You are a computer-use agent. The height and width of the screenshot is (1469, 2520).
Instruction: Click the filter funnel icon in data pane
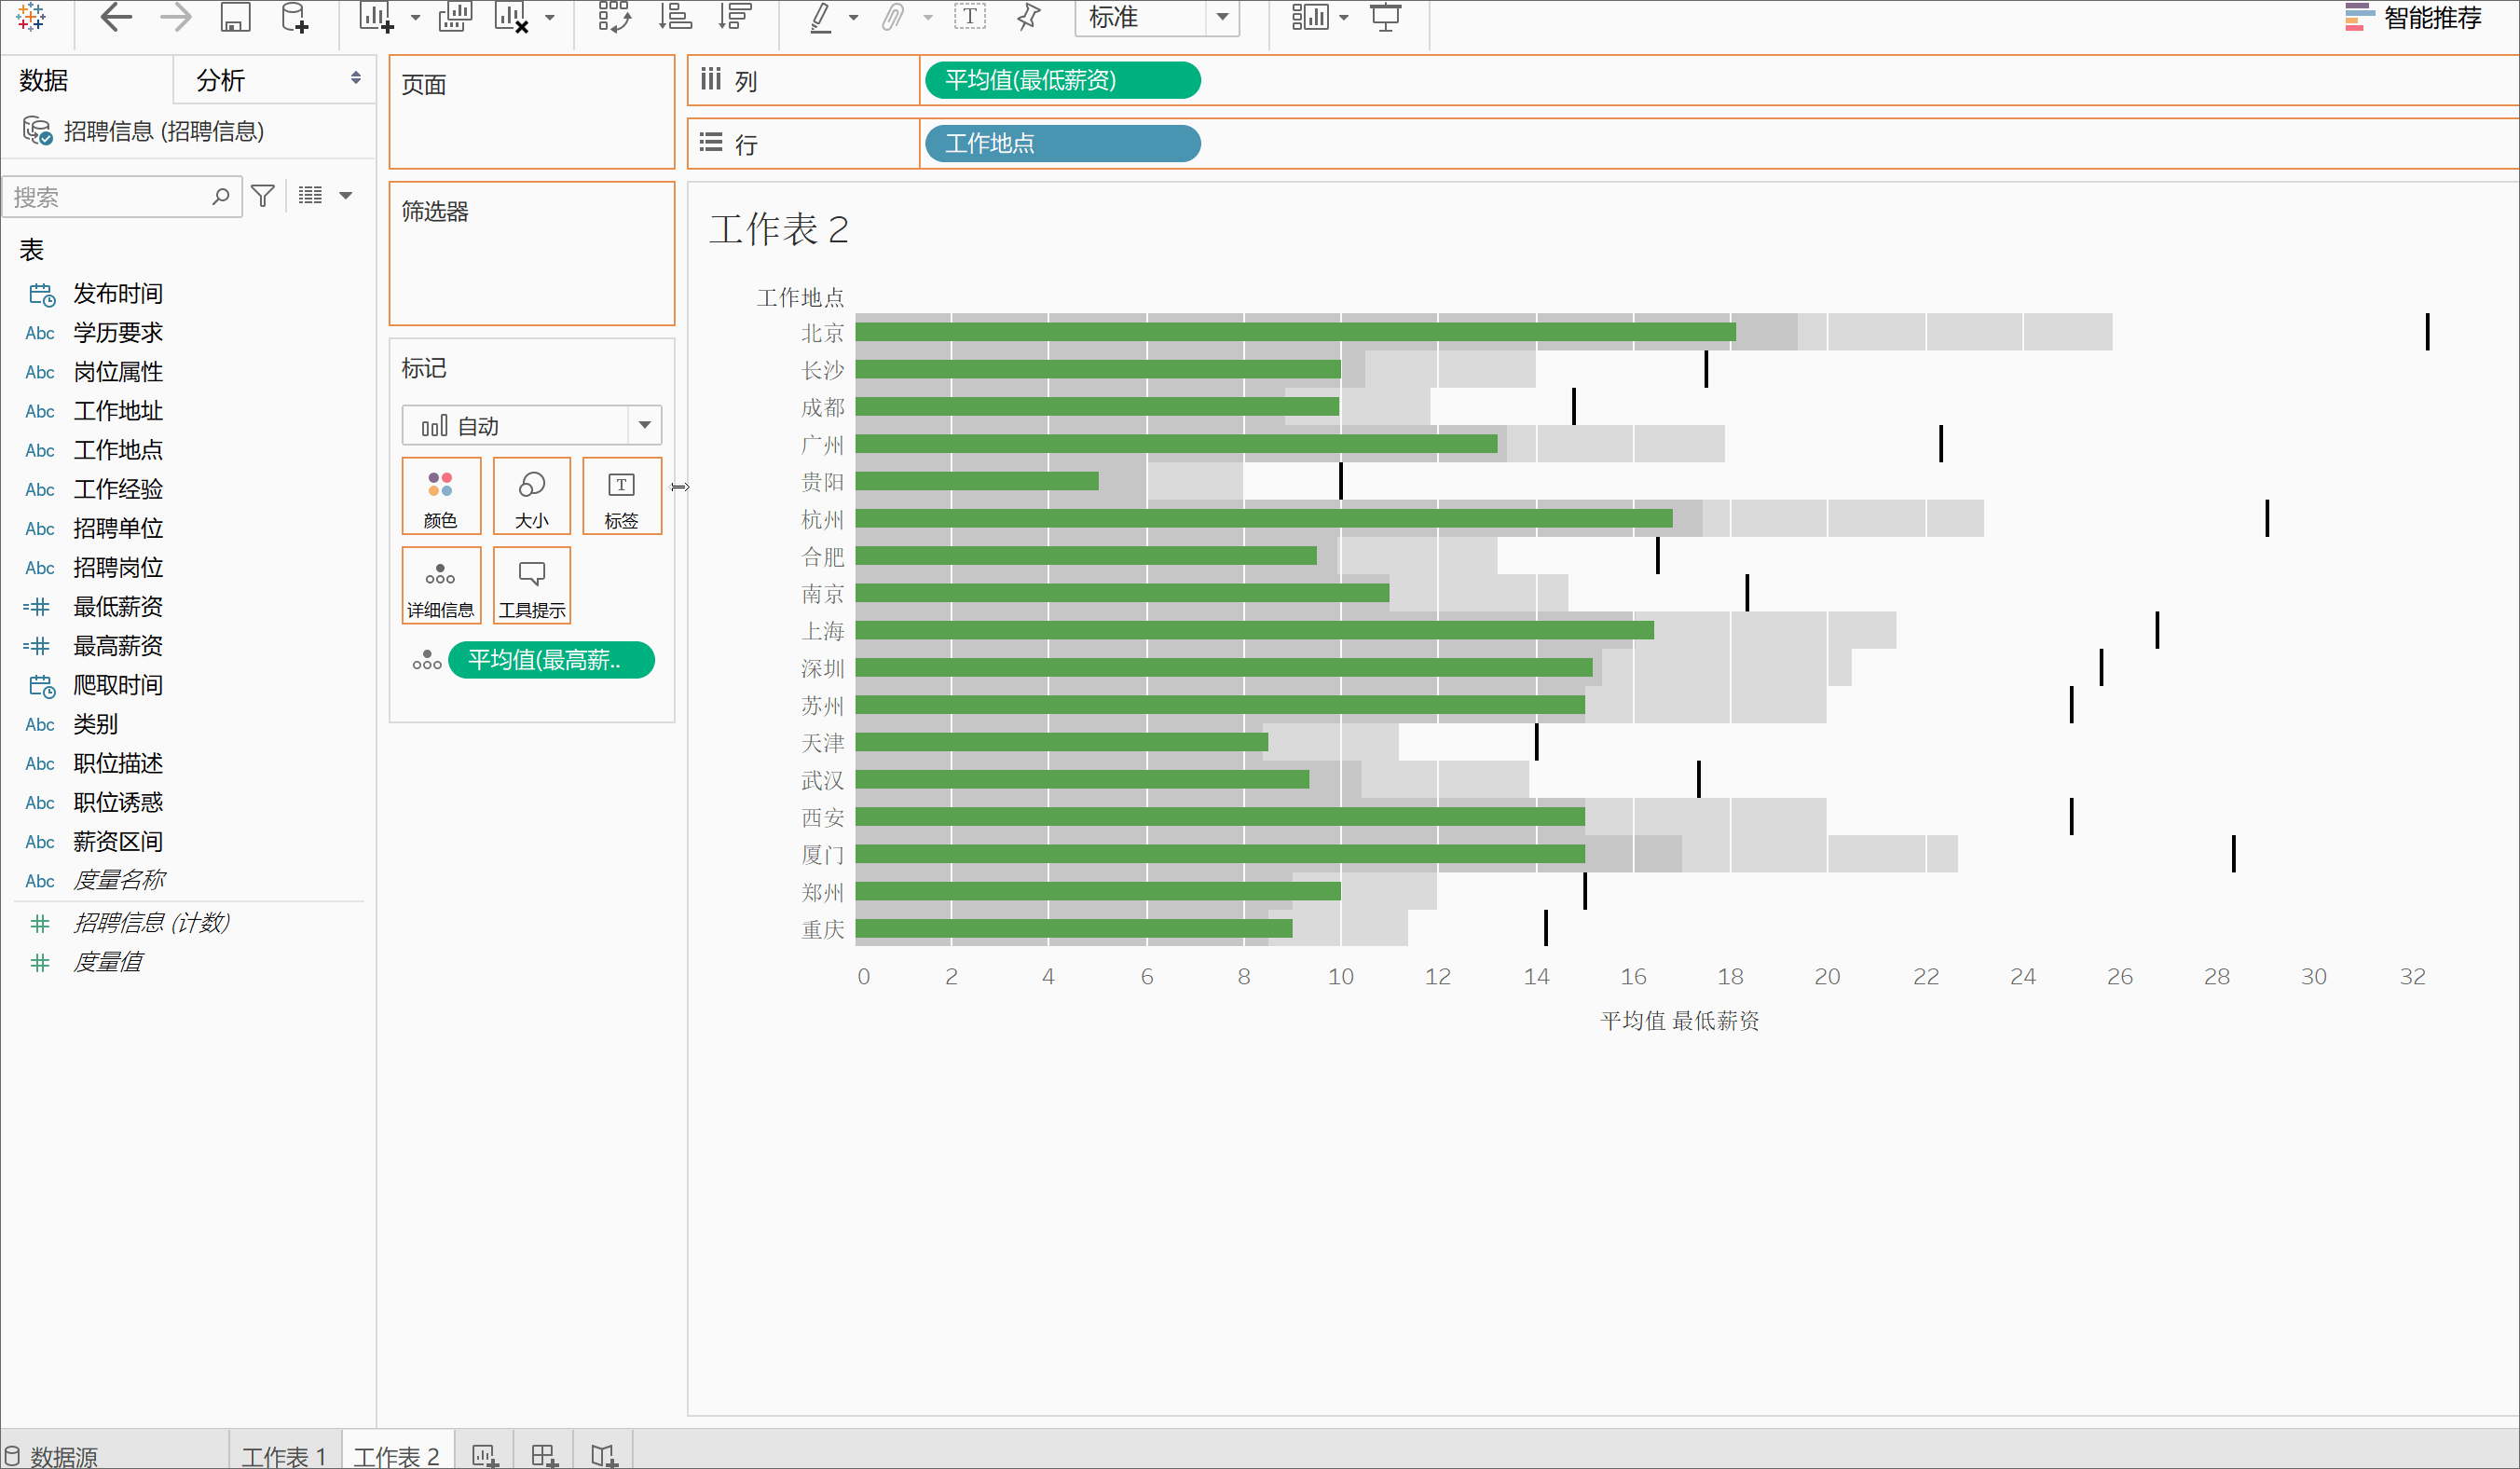(263, 196)
